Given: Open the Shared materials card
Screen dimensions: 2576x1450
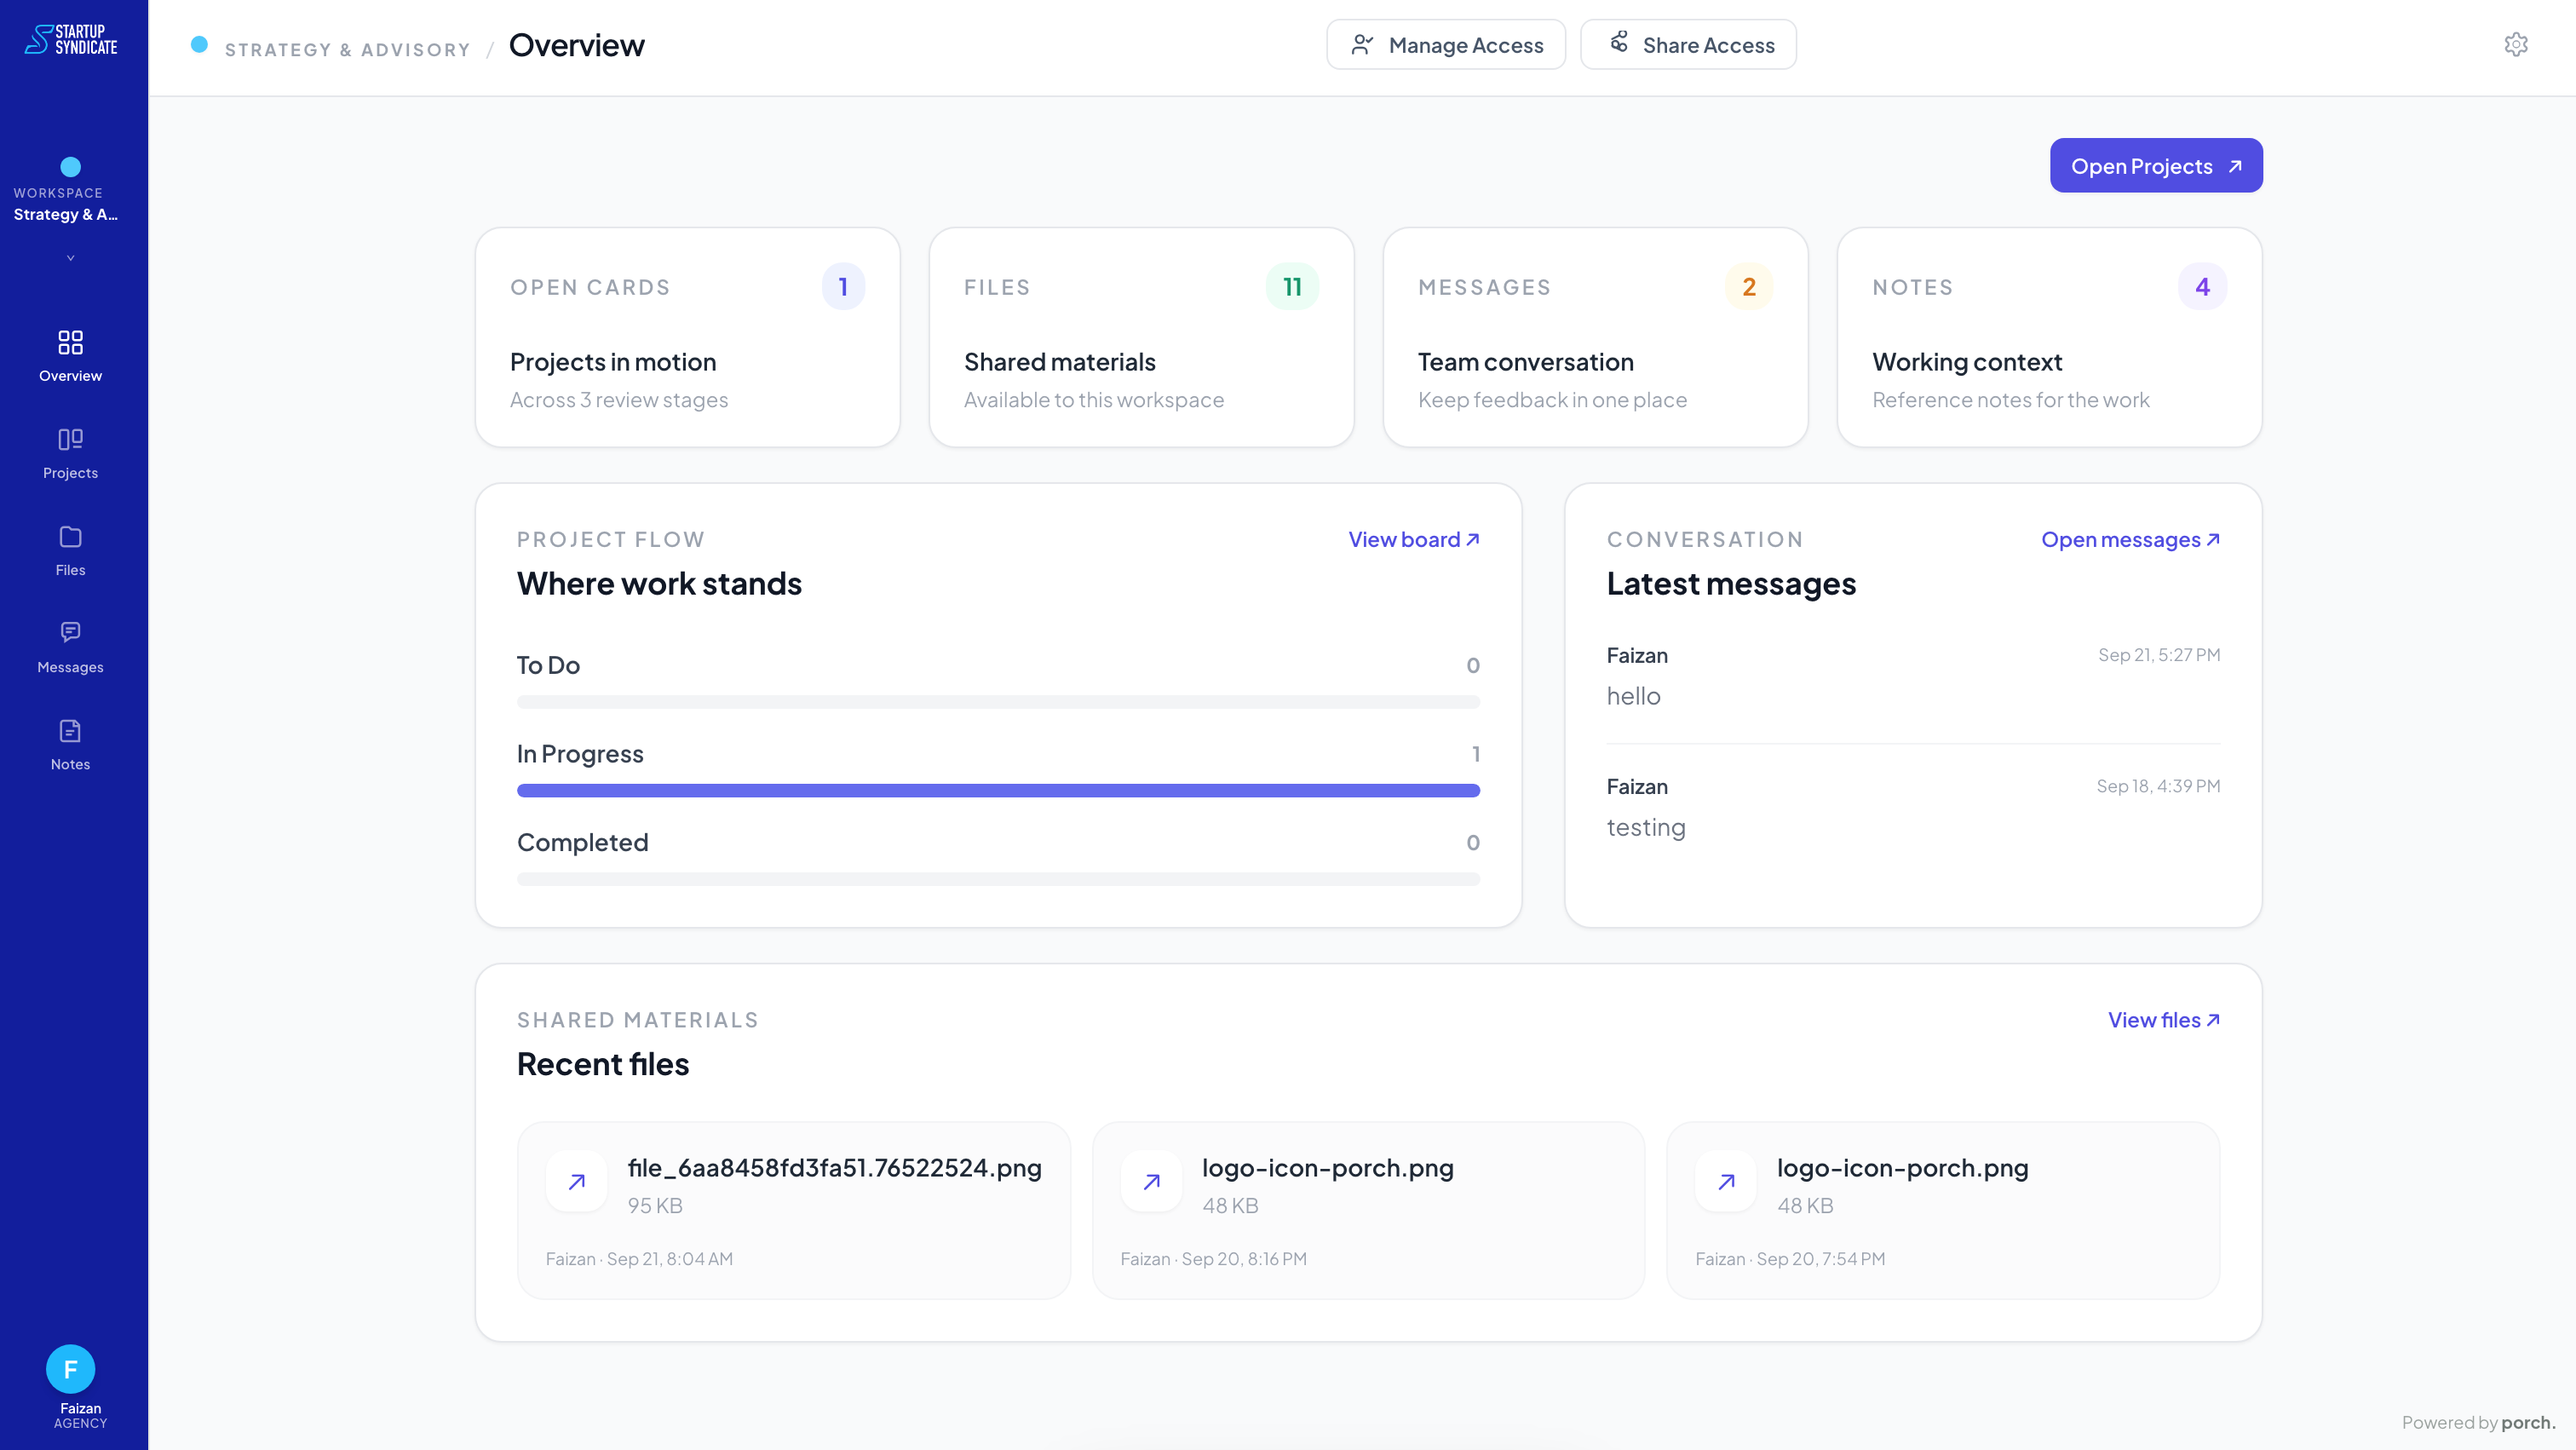Looking at the screenshot, I should point(1142,337).
